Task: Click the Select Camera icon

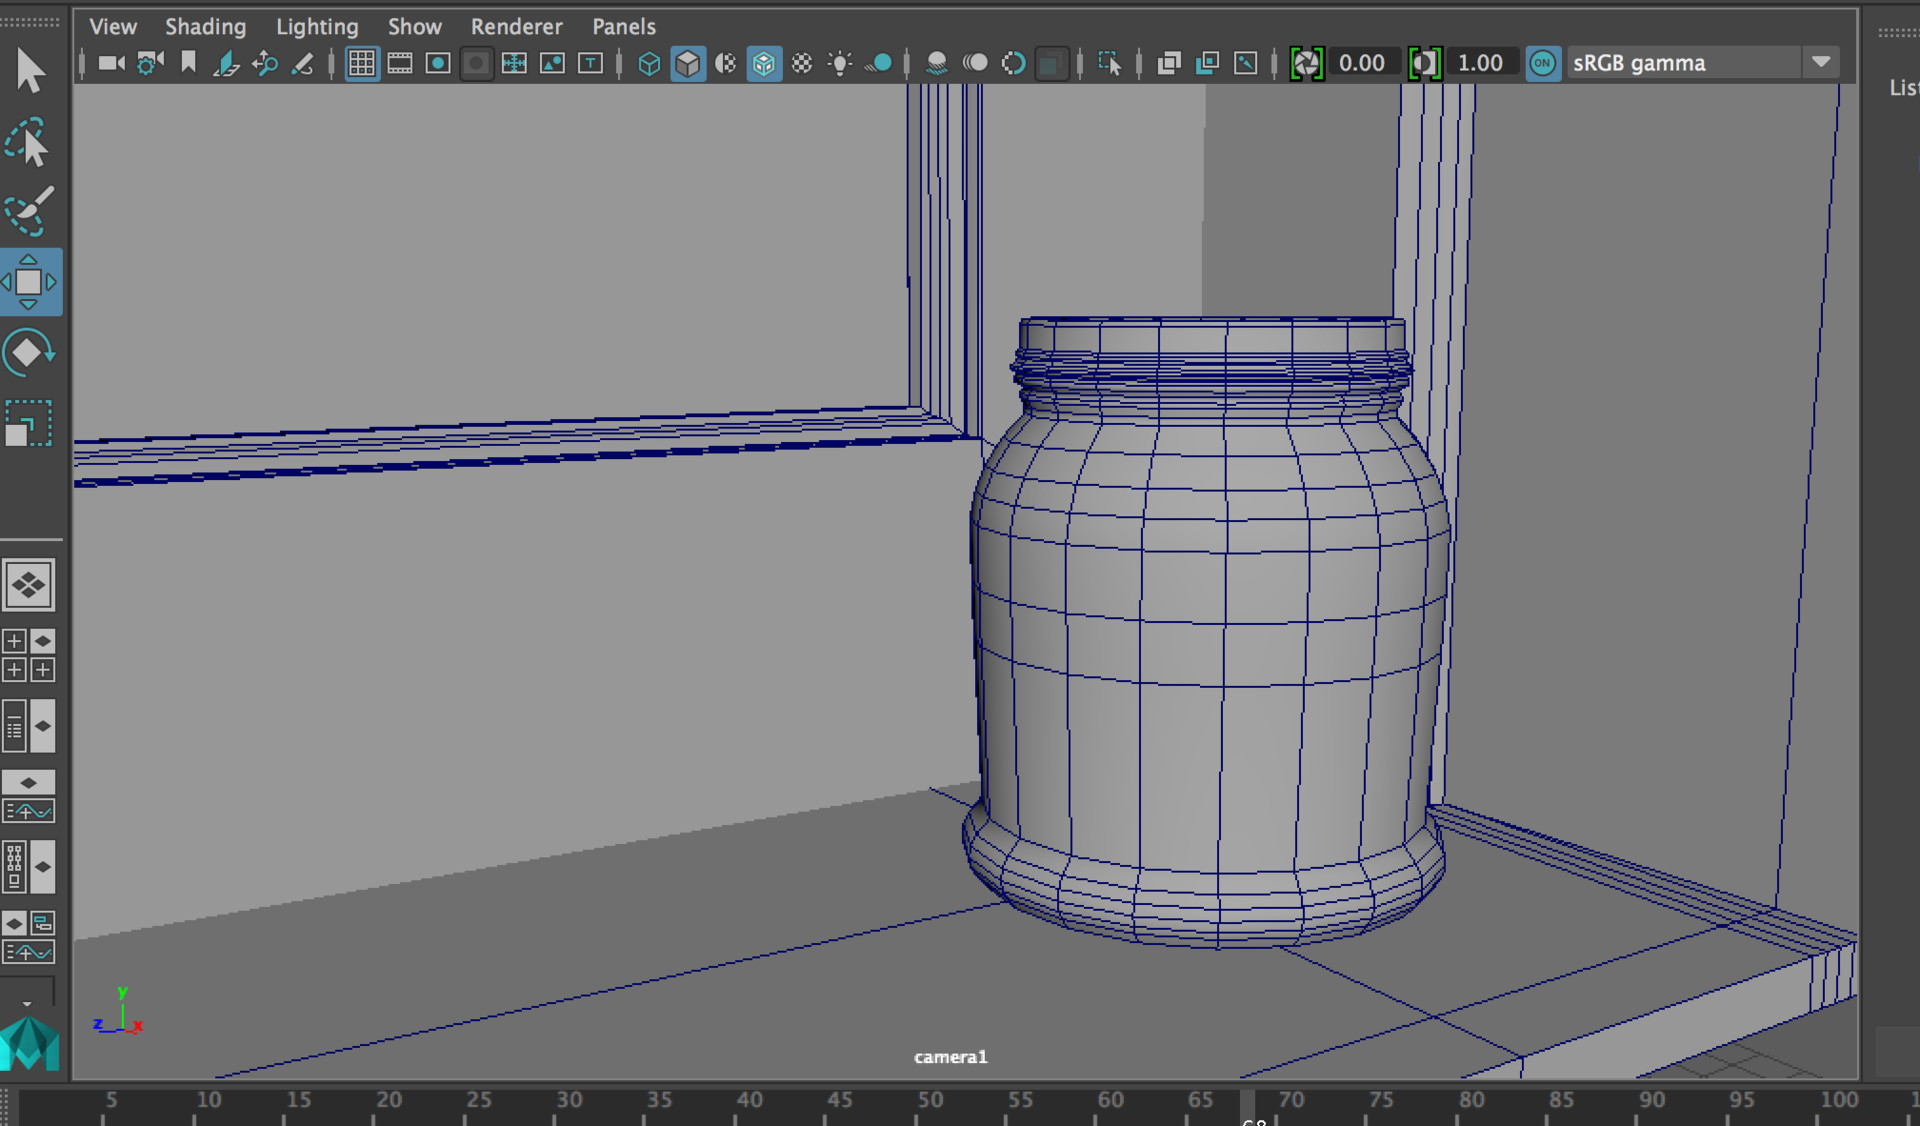Action: pyautogui.click(x=111, y=63)
